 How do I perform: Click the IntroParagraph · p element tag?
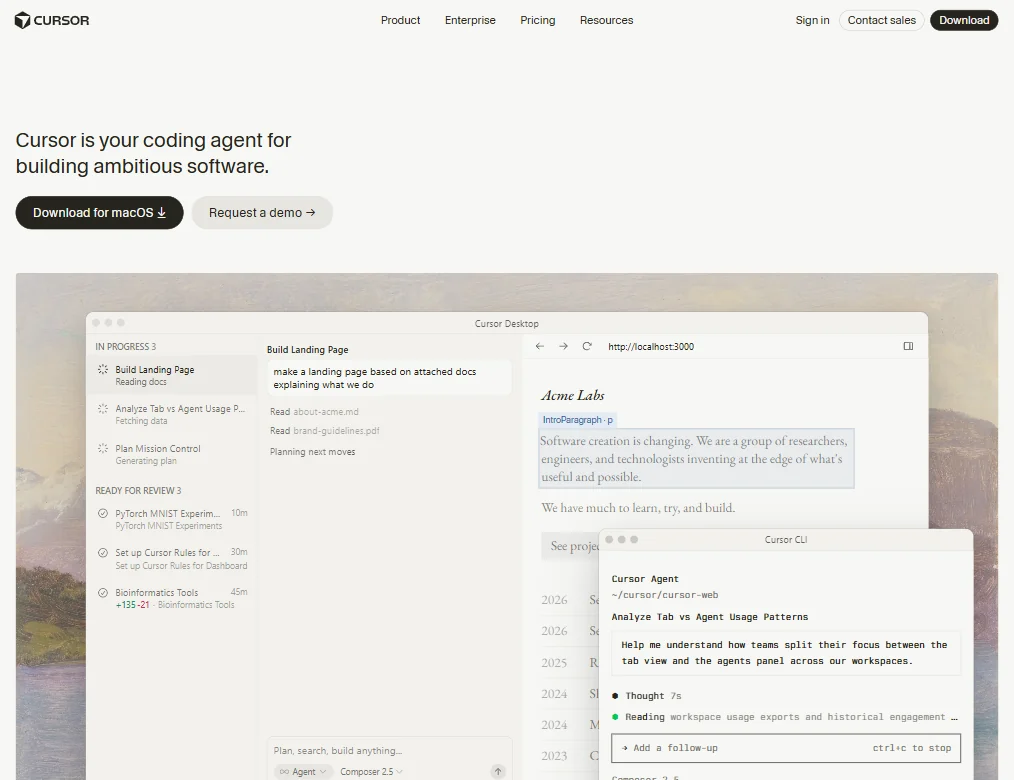click(x=577, y=420)
